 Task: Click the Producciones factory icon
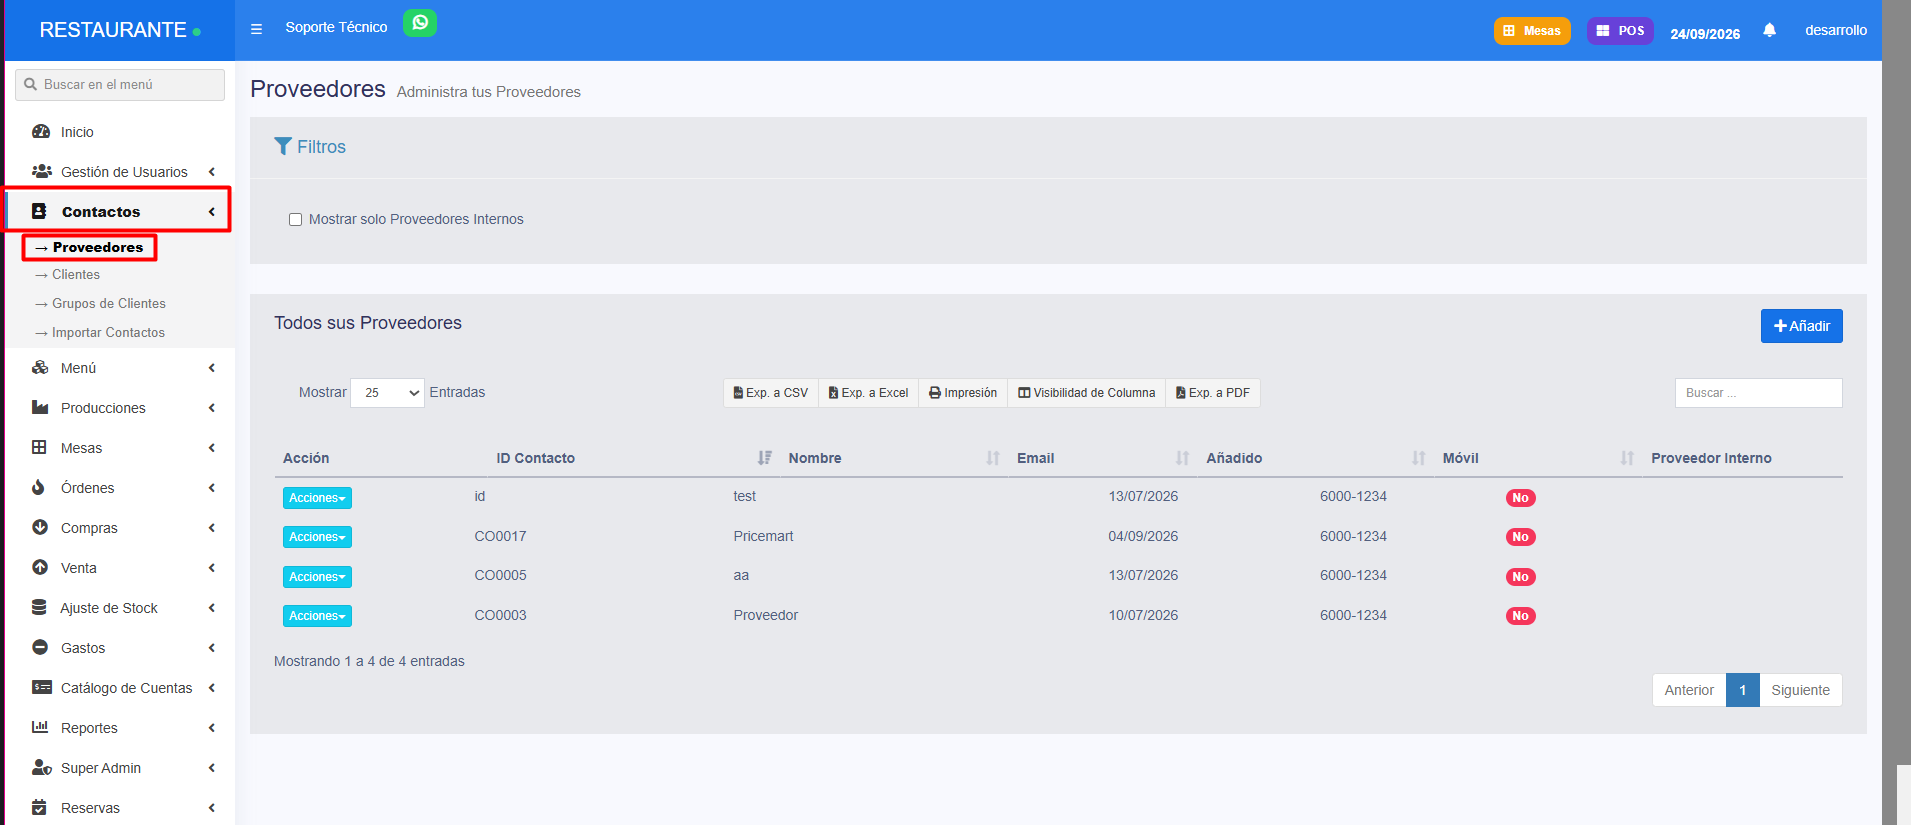pos(40,407)
